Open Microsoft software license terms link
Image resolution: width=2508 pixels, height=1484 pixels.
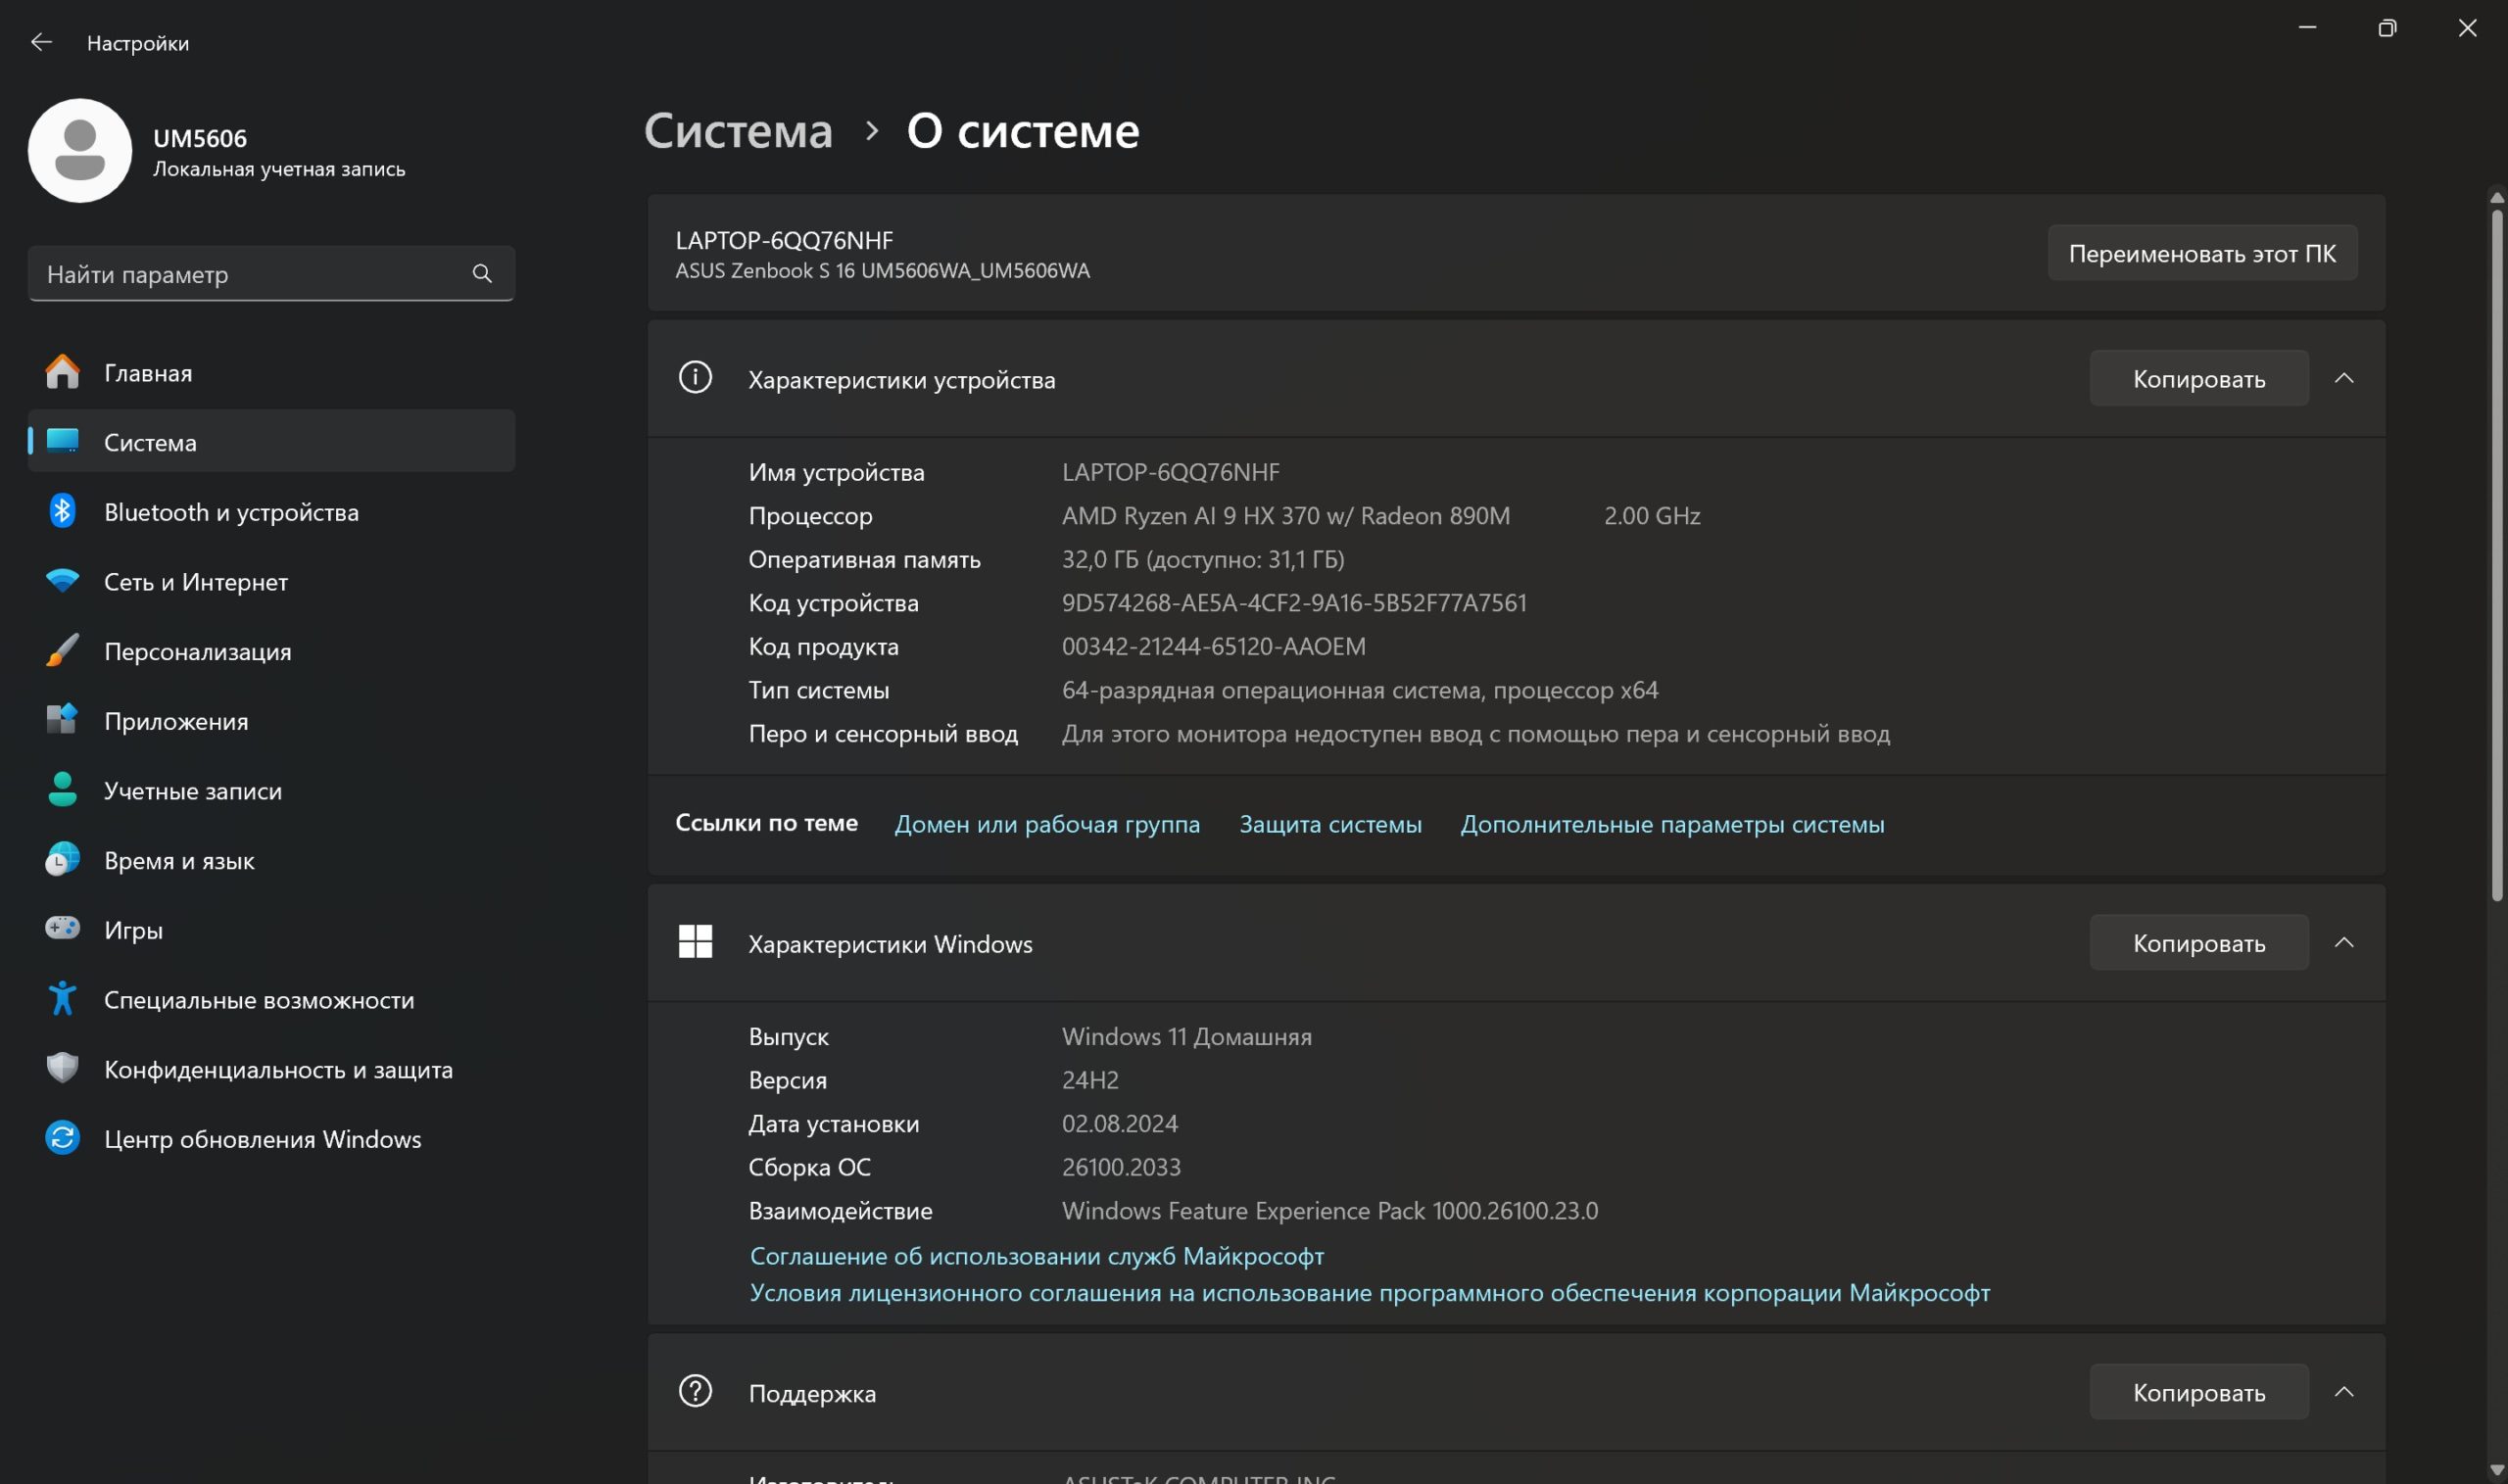click(1370, 1292)
